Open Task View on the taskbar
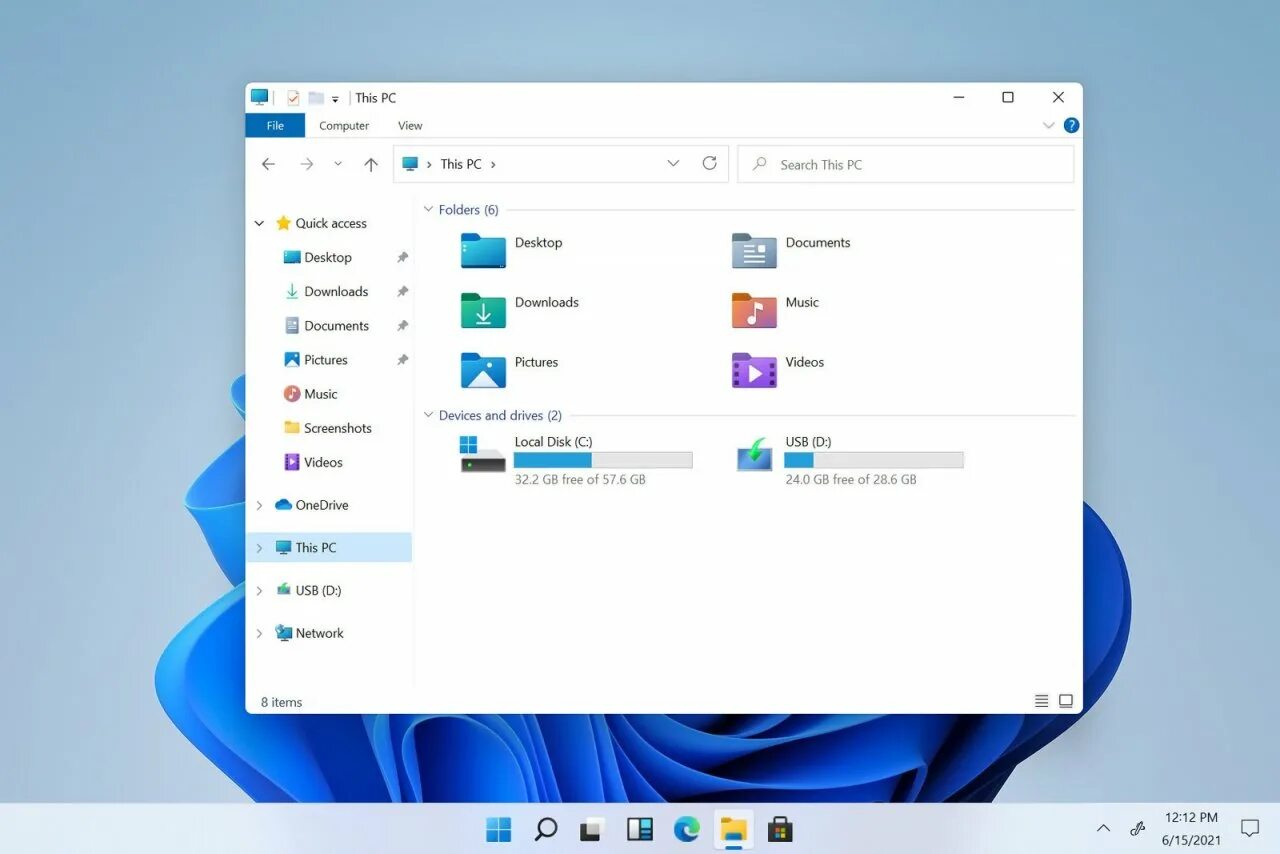Viewport: 1280px width, 854px height. [x=592, y=829]
